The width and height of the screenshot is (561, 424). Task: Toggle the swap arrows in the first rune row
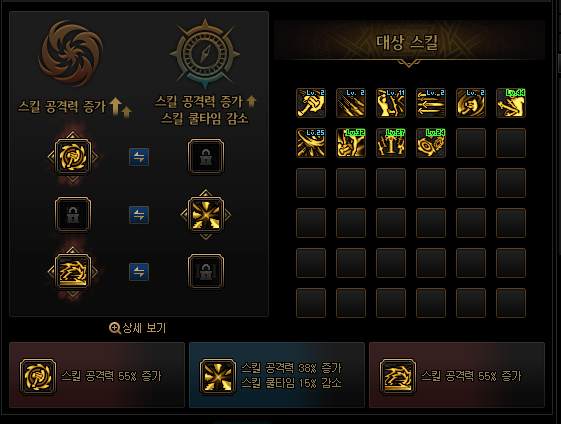coord(139,157)
